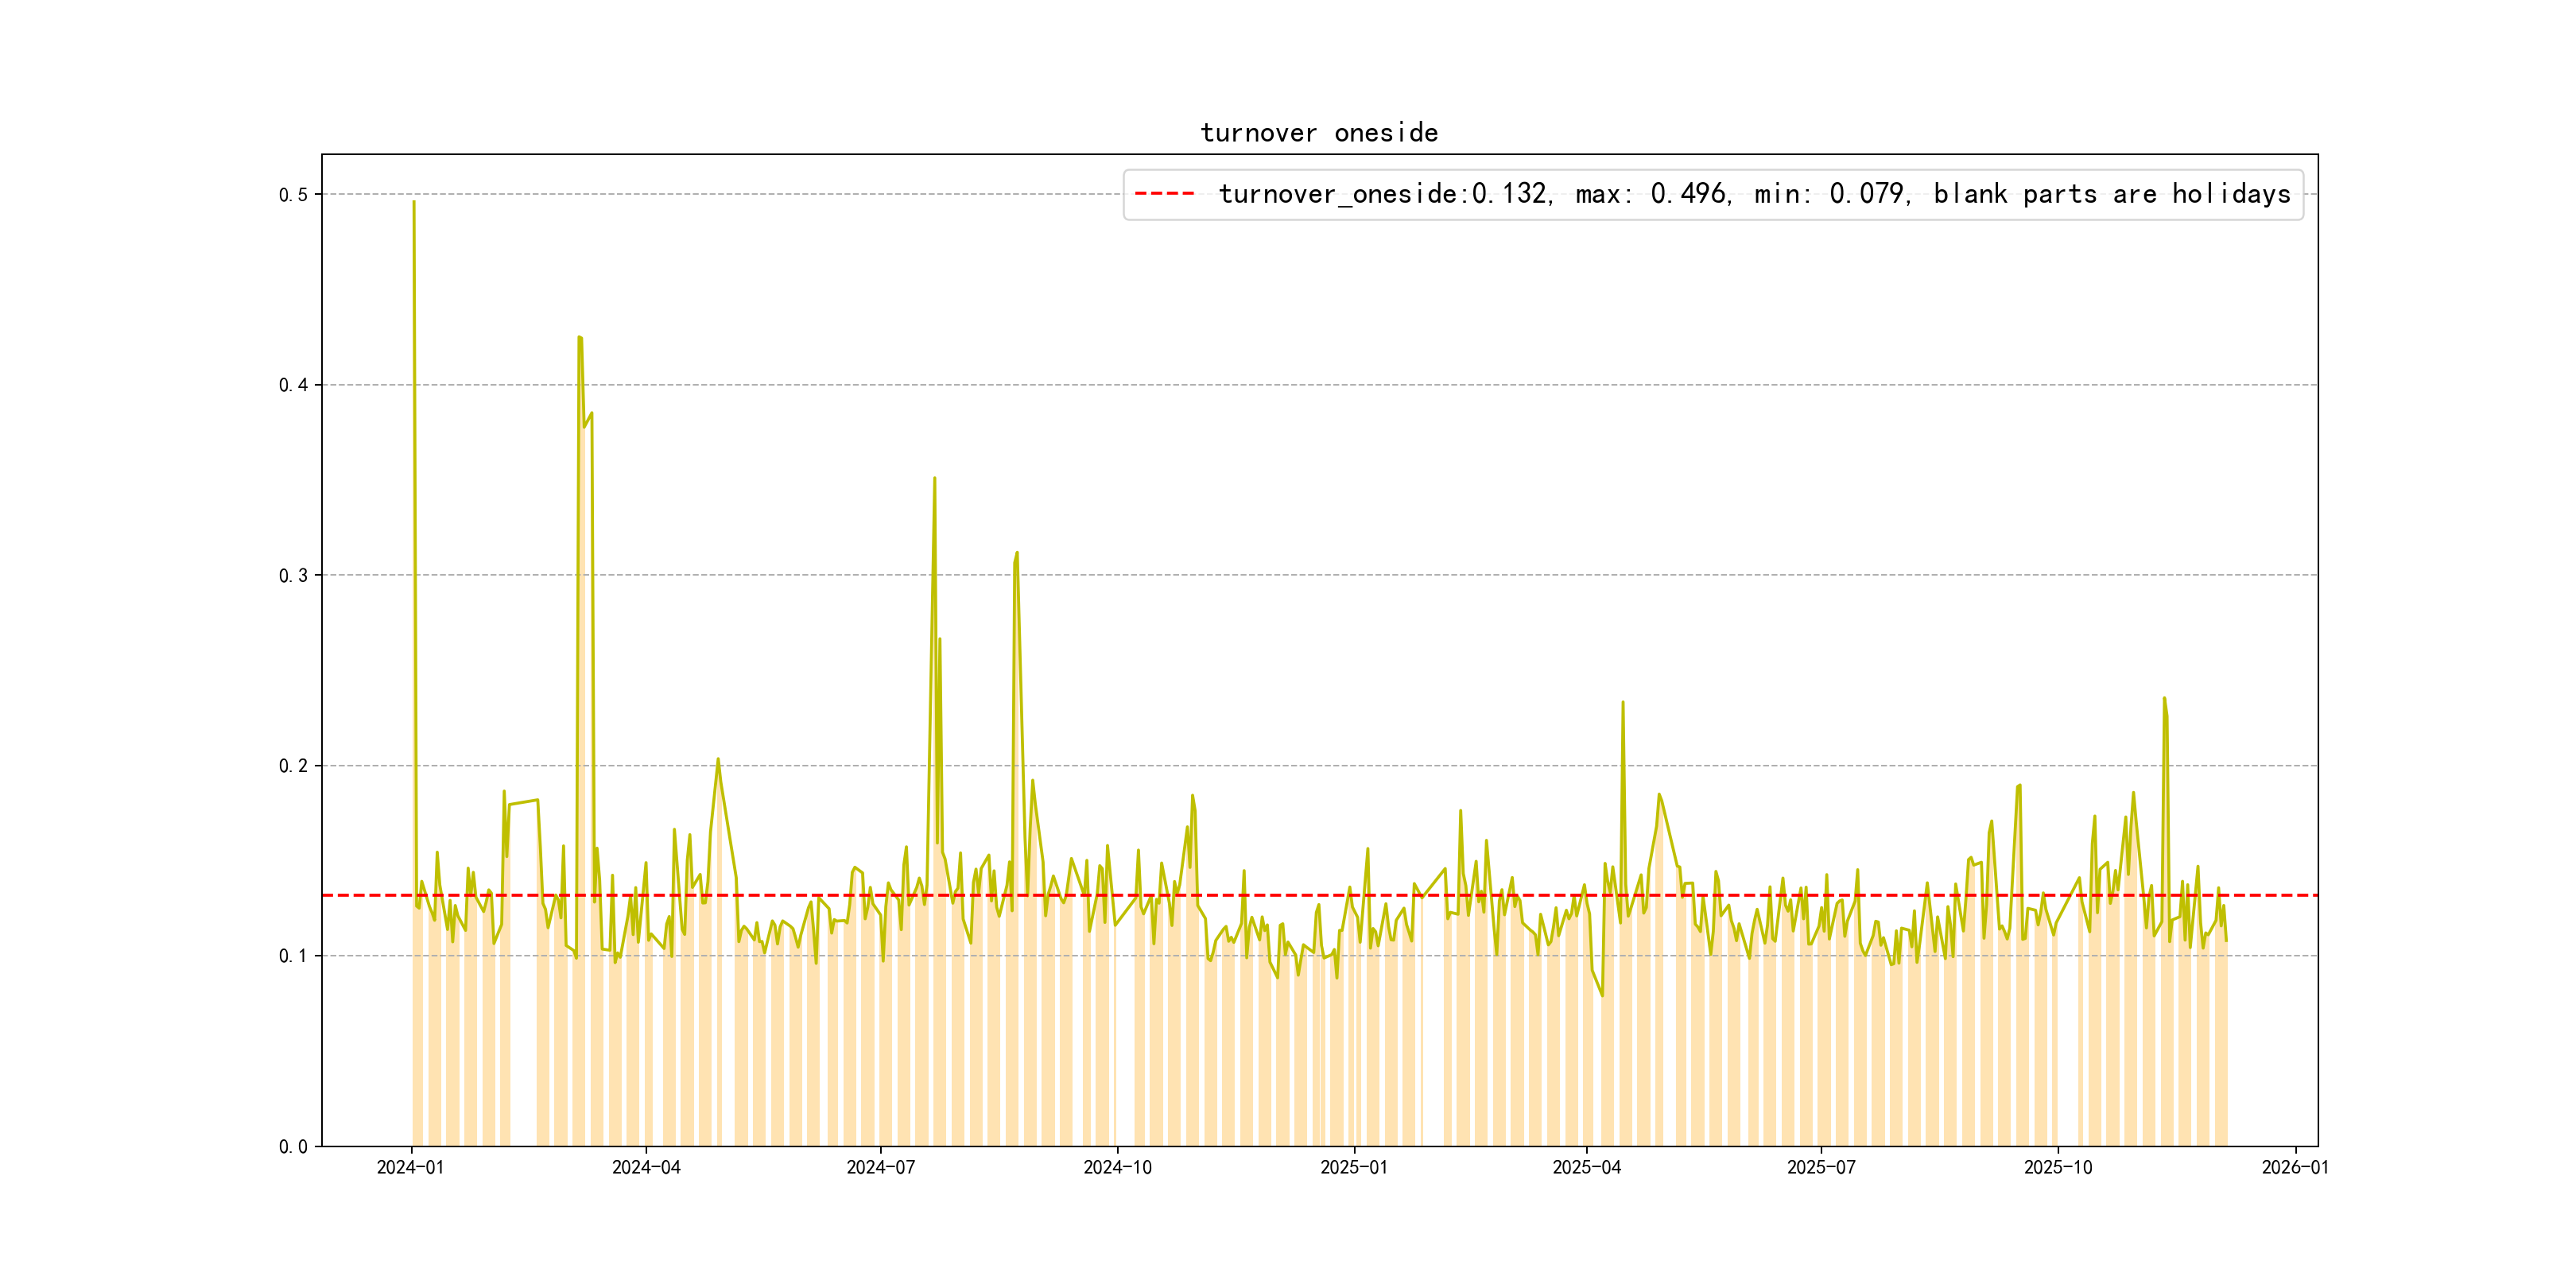
Task: Click the red dashed line sample in legend
Action: pos(1164,193)
